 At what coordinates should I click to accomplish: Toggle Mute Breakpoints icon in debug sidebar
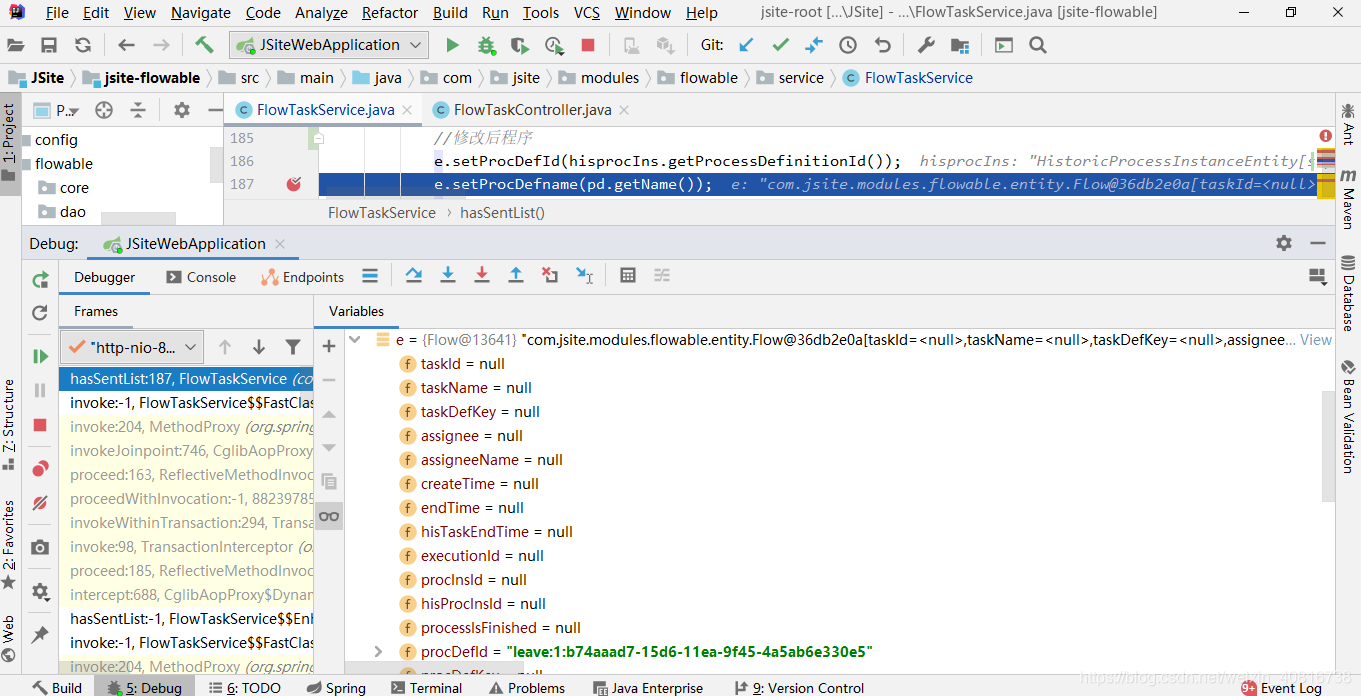[40, 502]
